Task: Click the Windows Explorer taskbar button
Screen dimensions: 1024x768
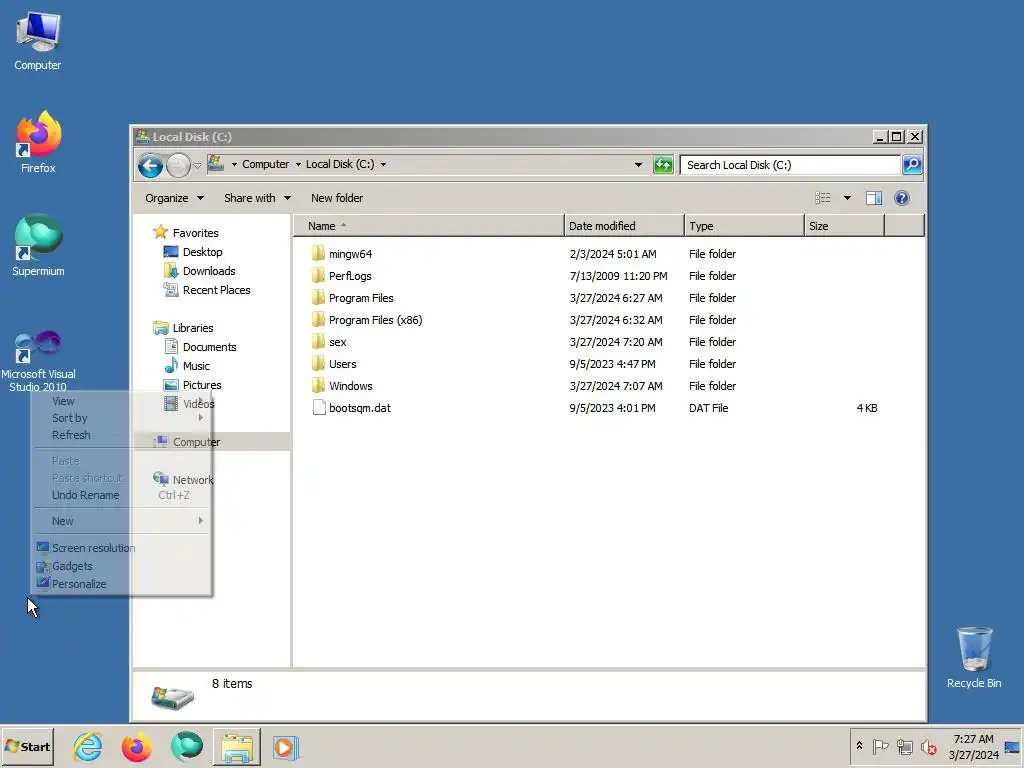Action: tap(236, 747)
